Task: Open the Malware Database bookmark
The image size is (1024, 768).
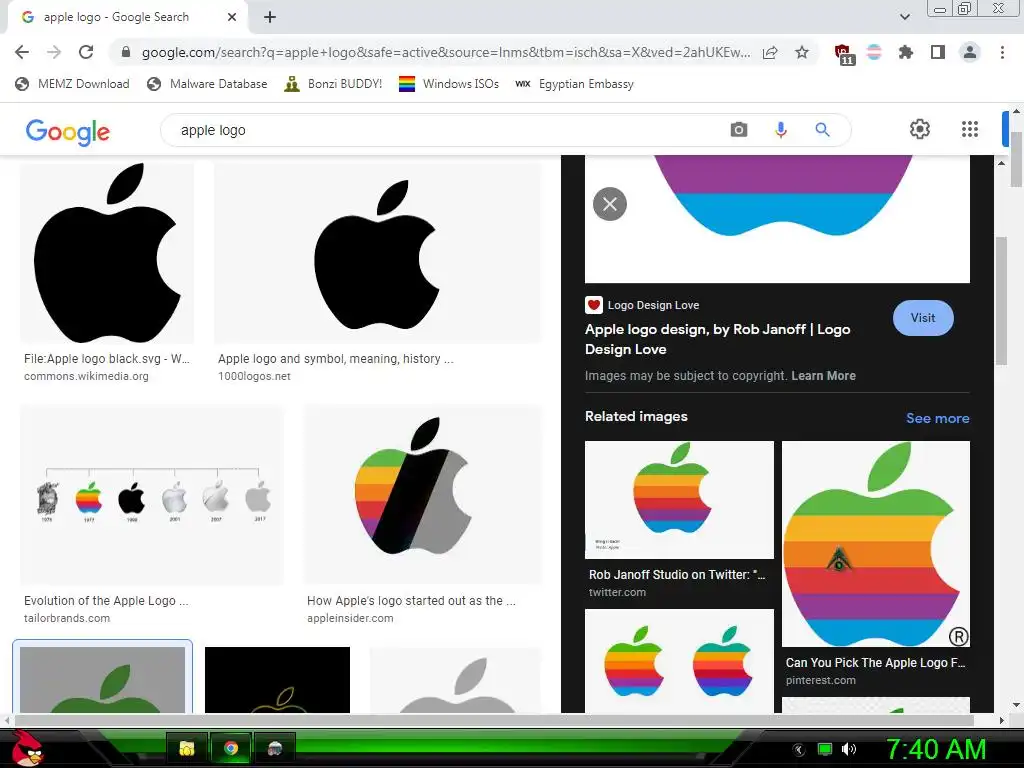Action: (208, 84)
